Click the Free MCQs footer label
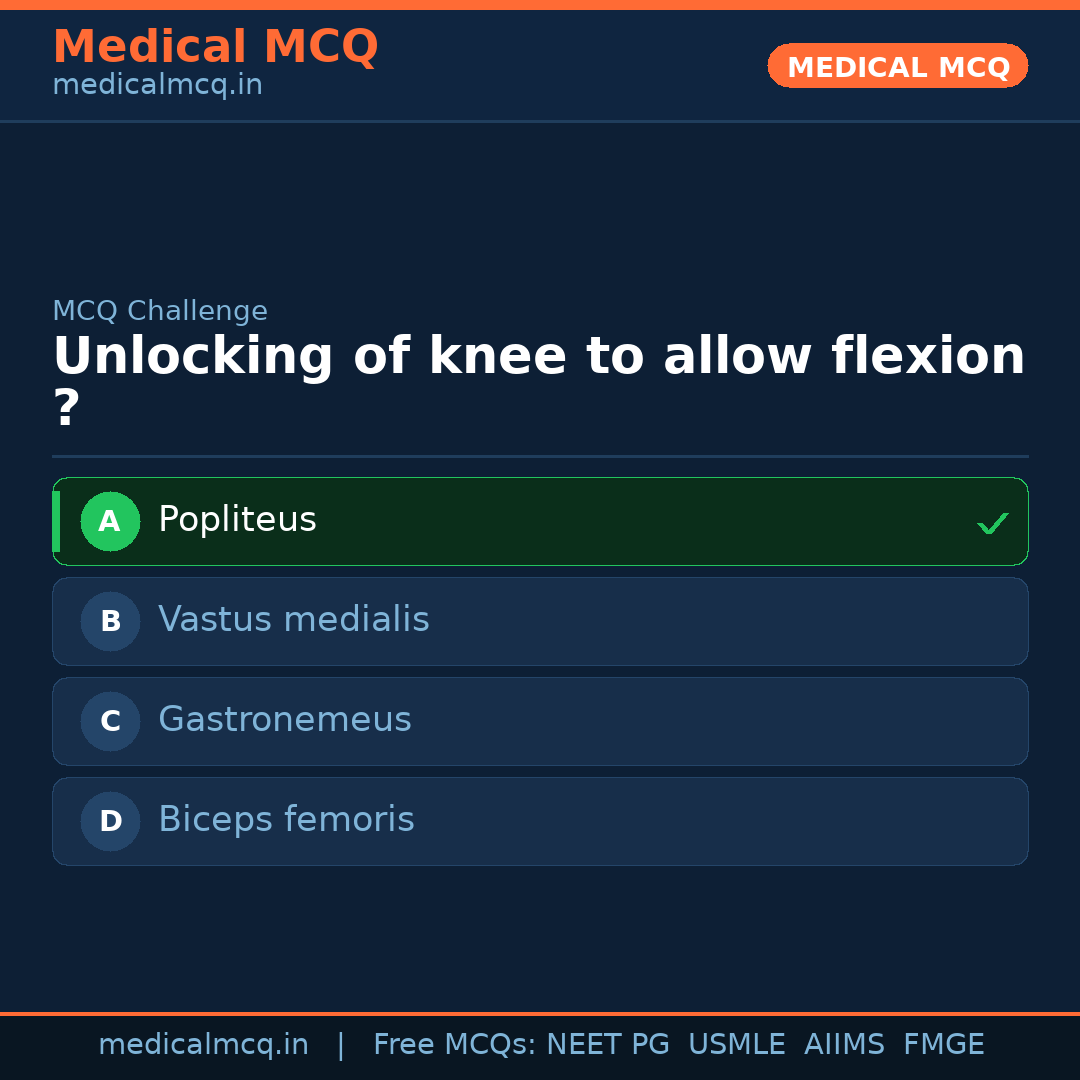This screenshot has width=1080, height=1080. point(454,1045)
